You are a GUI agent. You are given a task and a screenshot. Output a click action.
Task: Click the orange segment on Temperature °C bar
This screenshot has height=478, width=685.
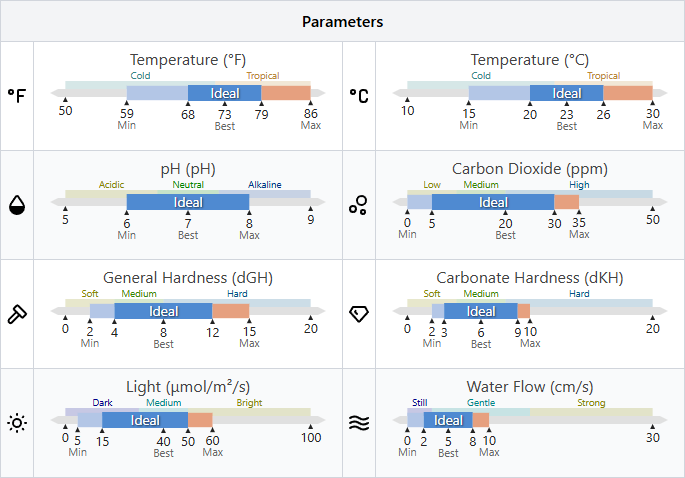pos(627,93)
